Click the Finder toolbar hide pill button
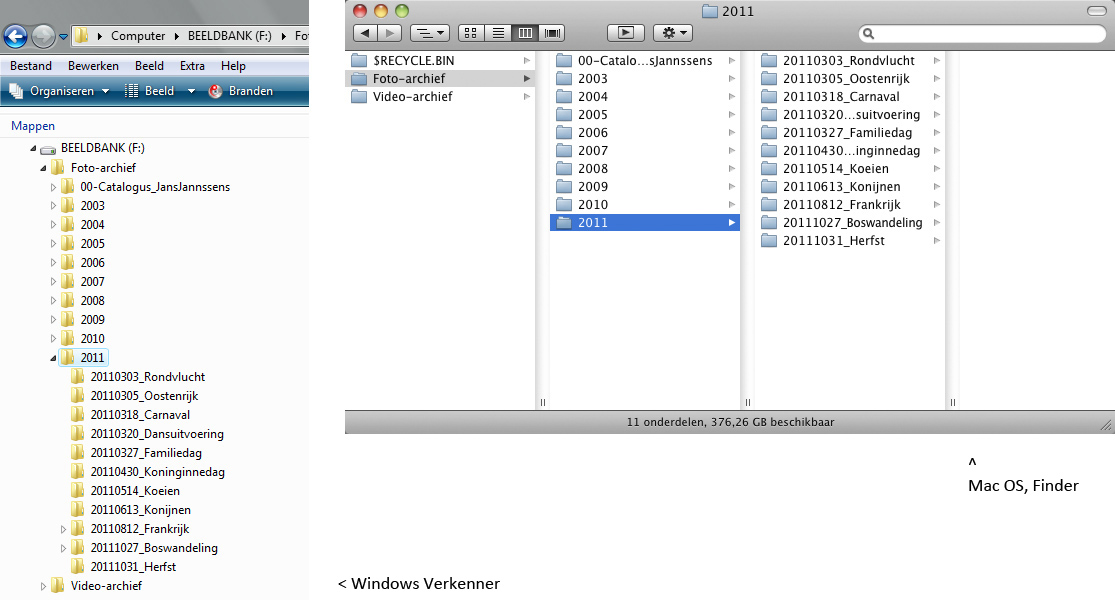Image resolution: width=1115 pixels, height=606 pixels. point(1098,11)
